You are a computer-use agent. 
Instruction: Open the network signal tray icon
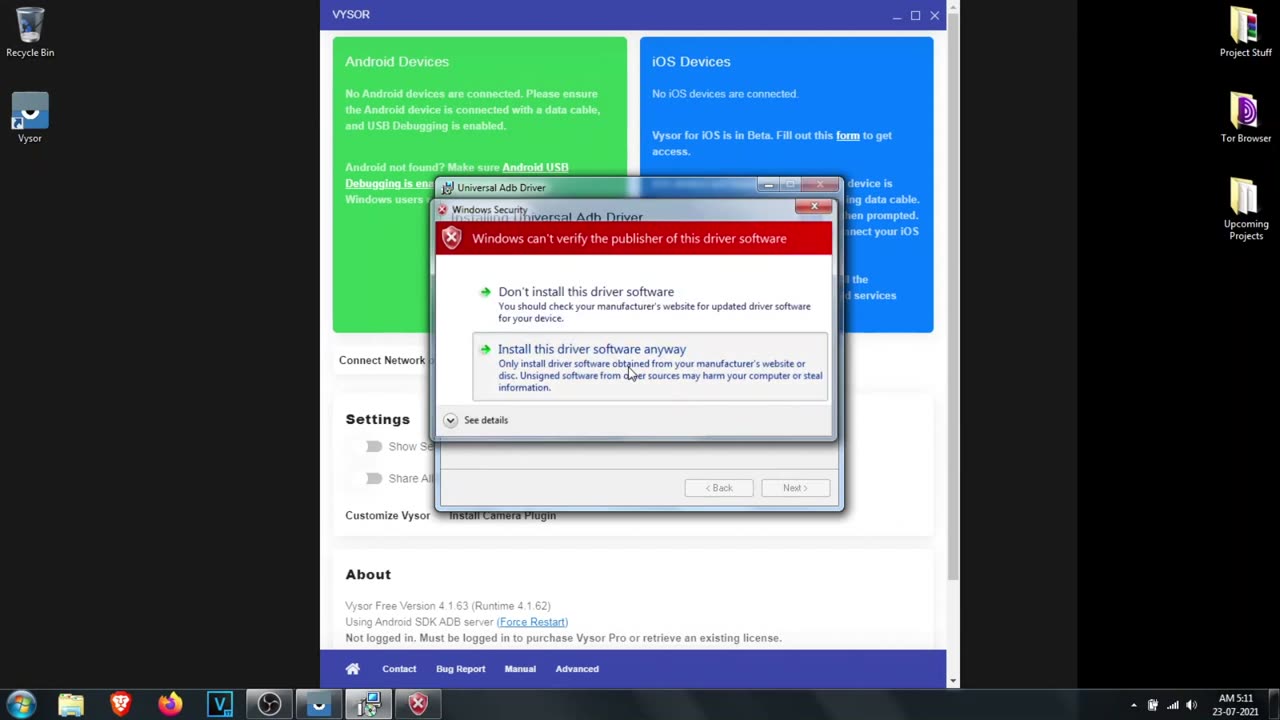pos(1172,705)
